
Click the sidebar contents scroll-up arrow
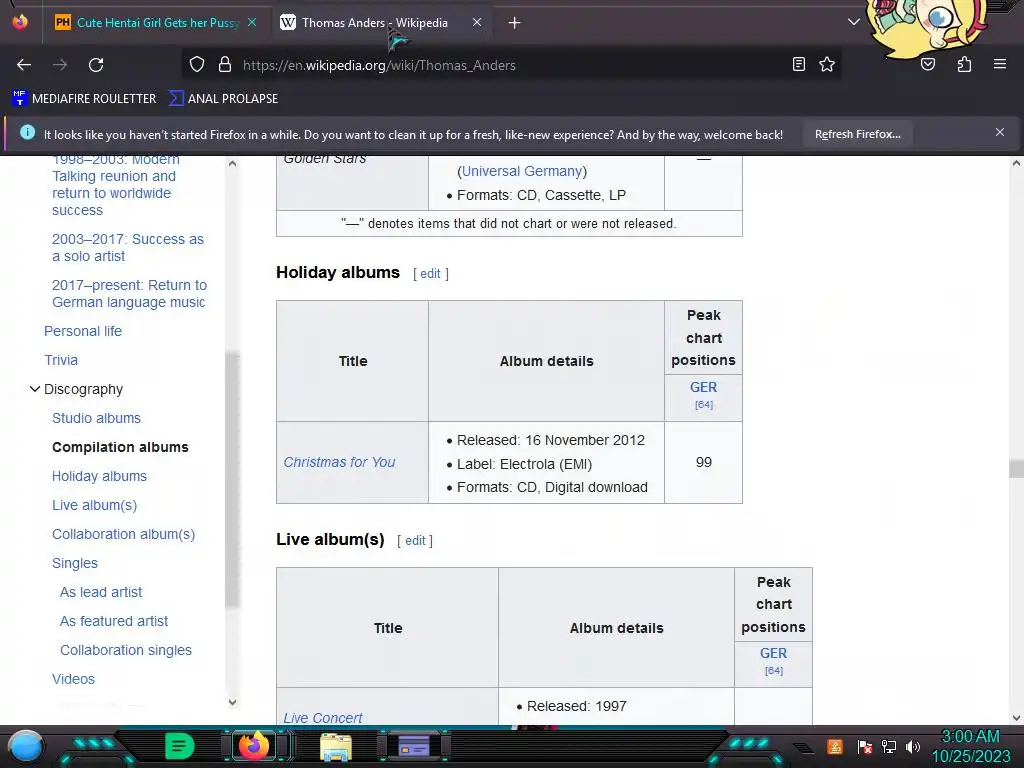[x=232, y=163]
